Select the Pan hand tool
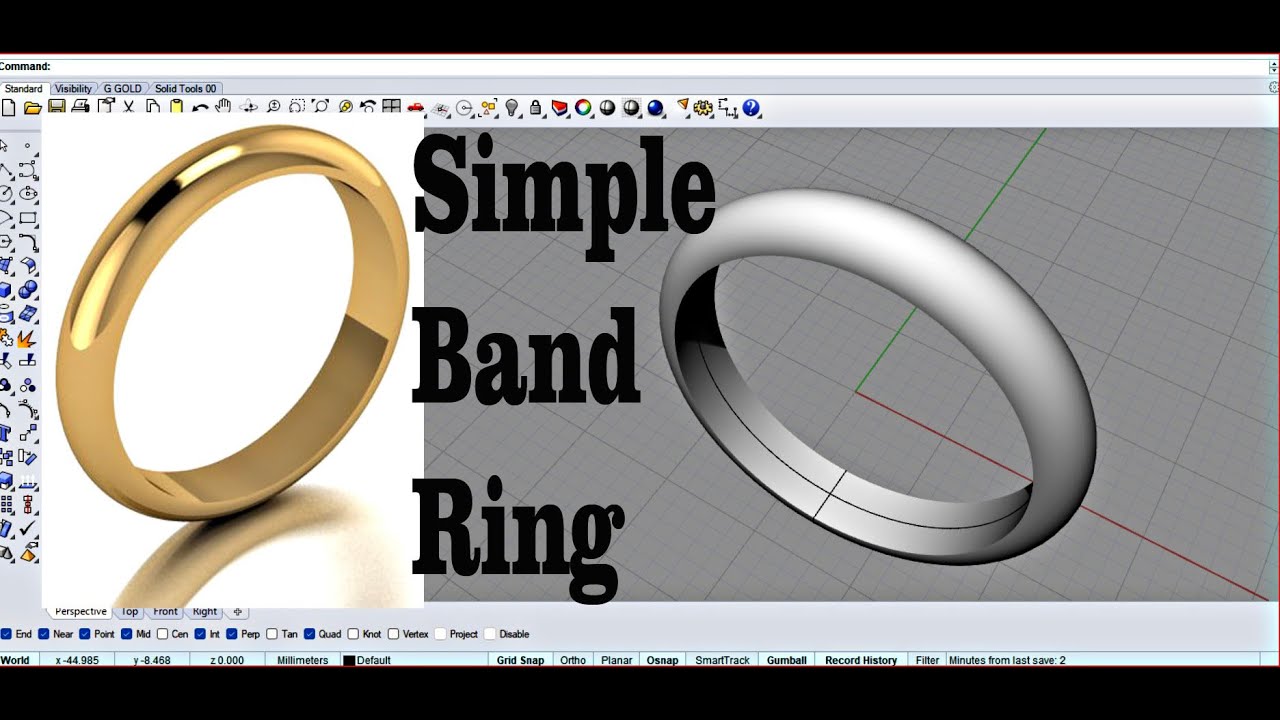This screenshot has width=1280, height=720. click(223, 106)
